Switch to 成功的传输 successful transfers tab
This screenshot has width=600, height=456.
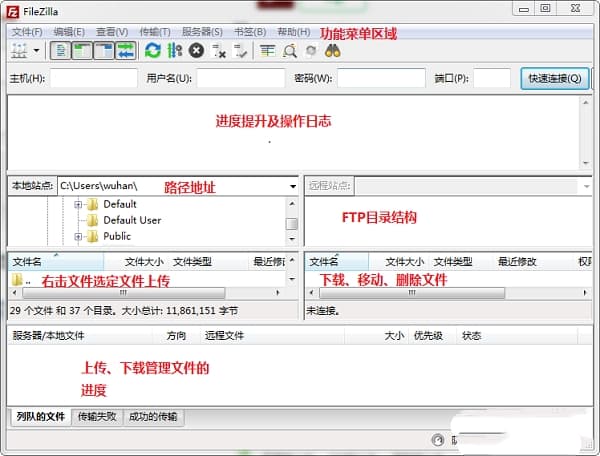point(153,416)
